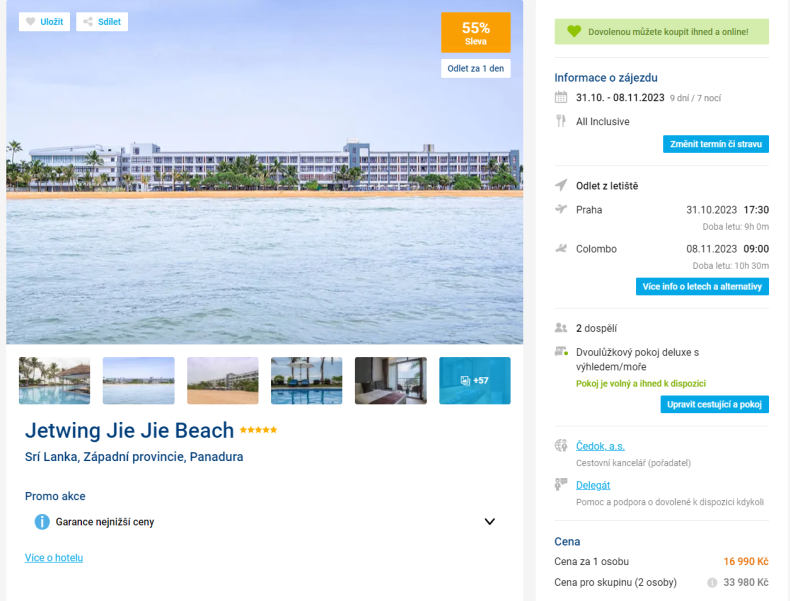Click Upravit cestující a pokoj button
The image size is (790, 601).
pyautogui.click(x=714, y=405)
